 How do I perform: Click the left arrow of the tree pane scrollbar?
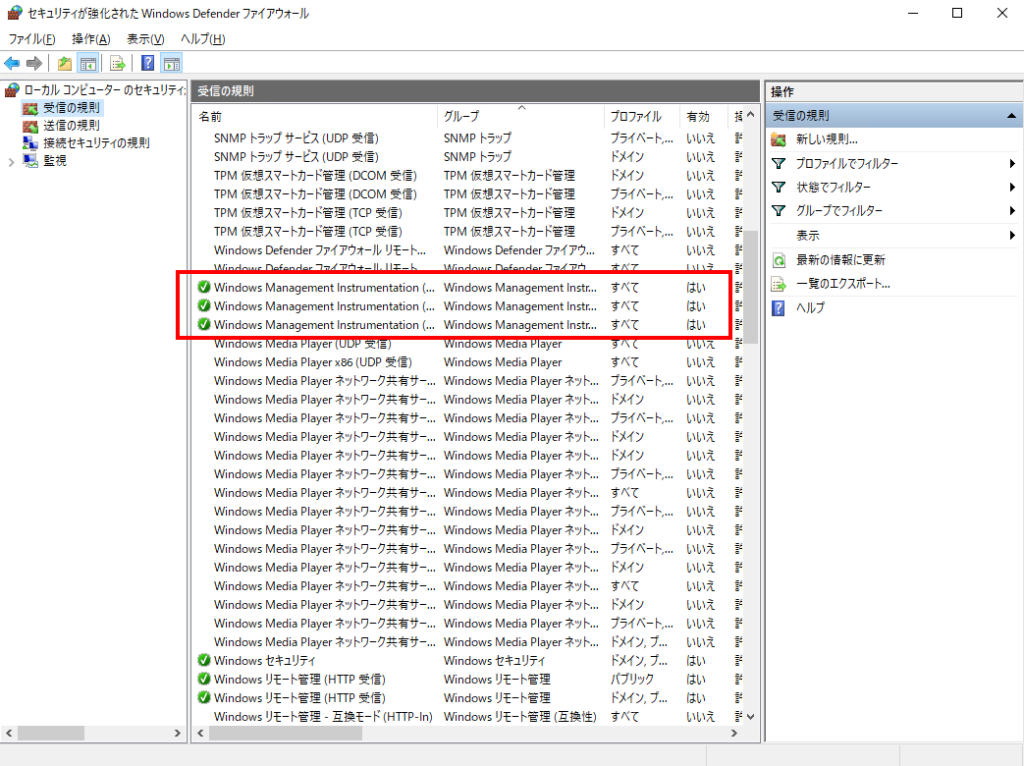8,733
